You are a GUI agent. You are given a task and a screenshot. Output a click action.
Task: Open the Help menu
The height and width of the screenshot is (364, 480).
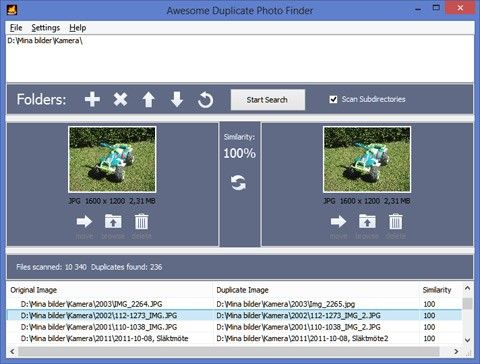click(x=78, y=28)
